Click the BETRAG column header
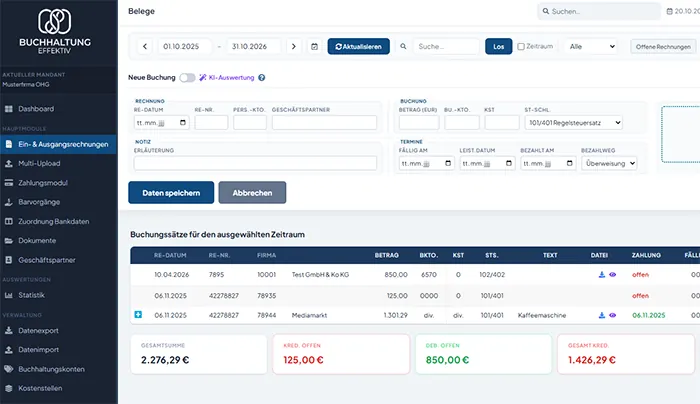The width and height of the screenshot is (700, 404). (x=387, y=255)
